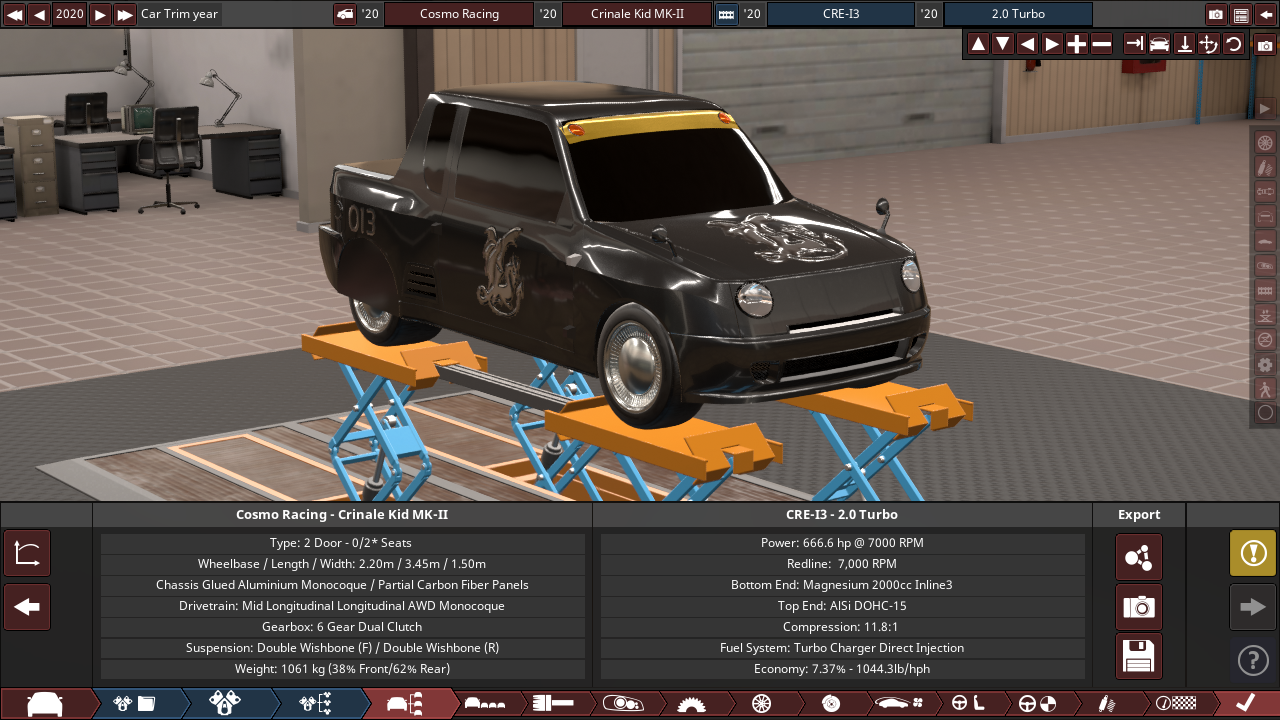Open the 2.0 Turbo engine variant field
Image resolution: width=1280 pixels, height=720 pixels.
tap(1018, 14)
